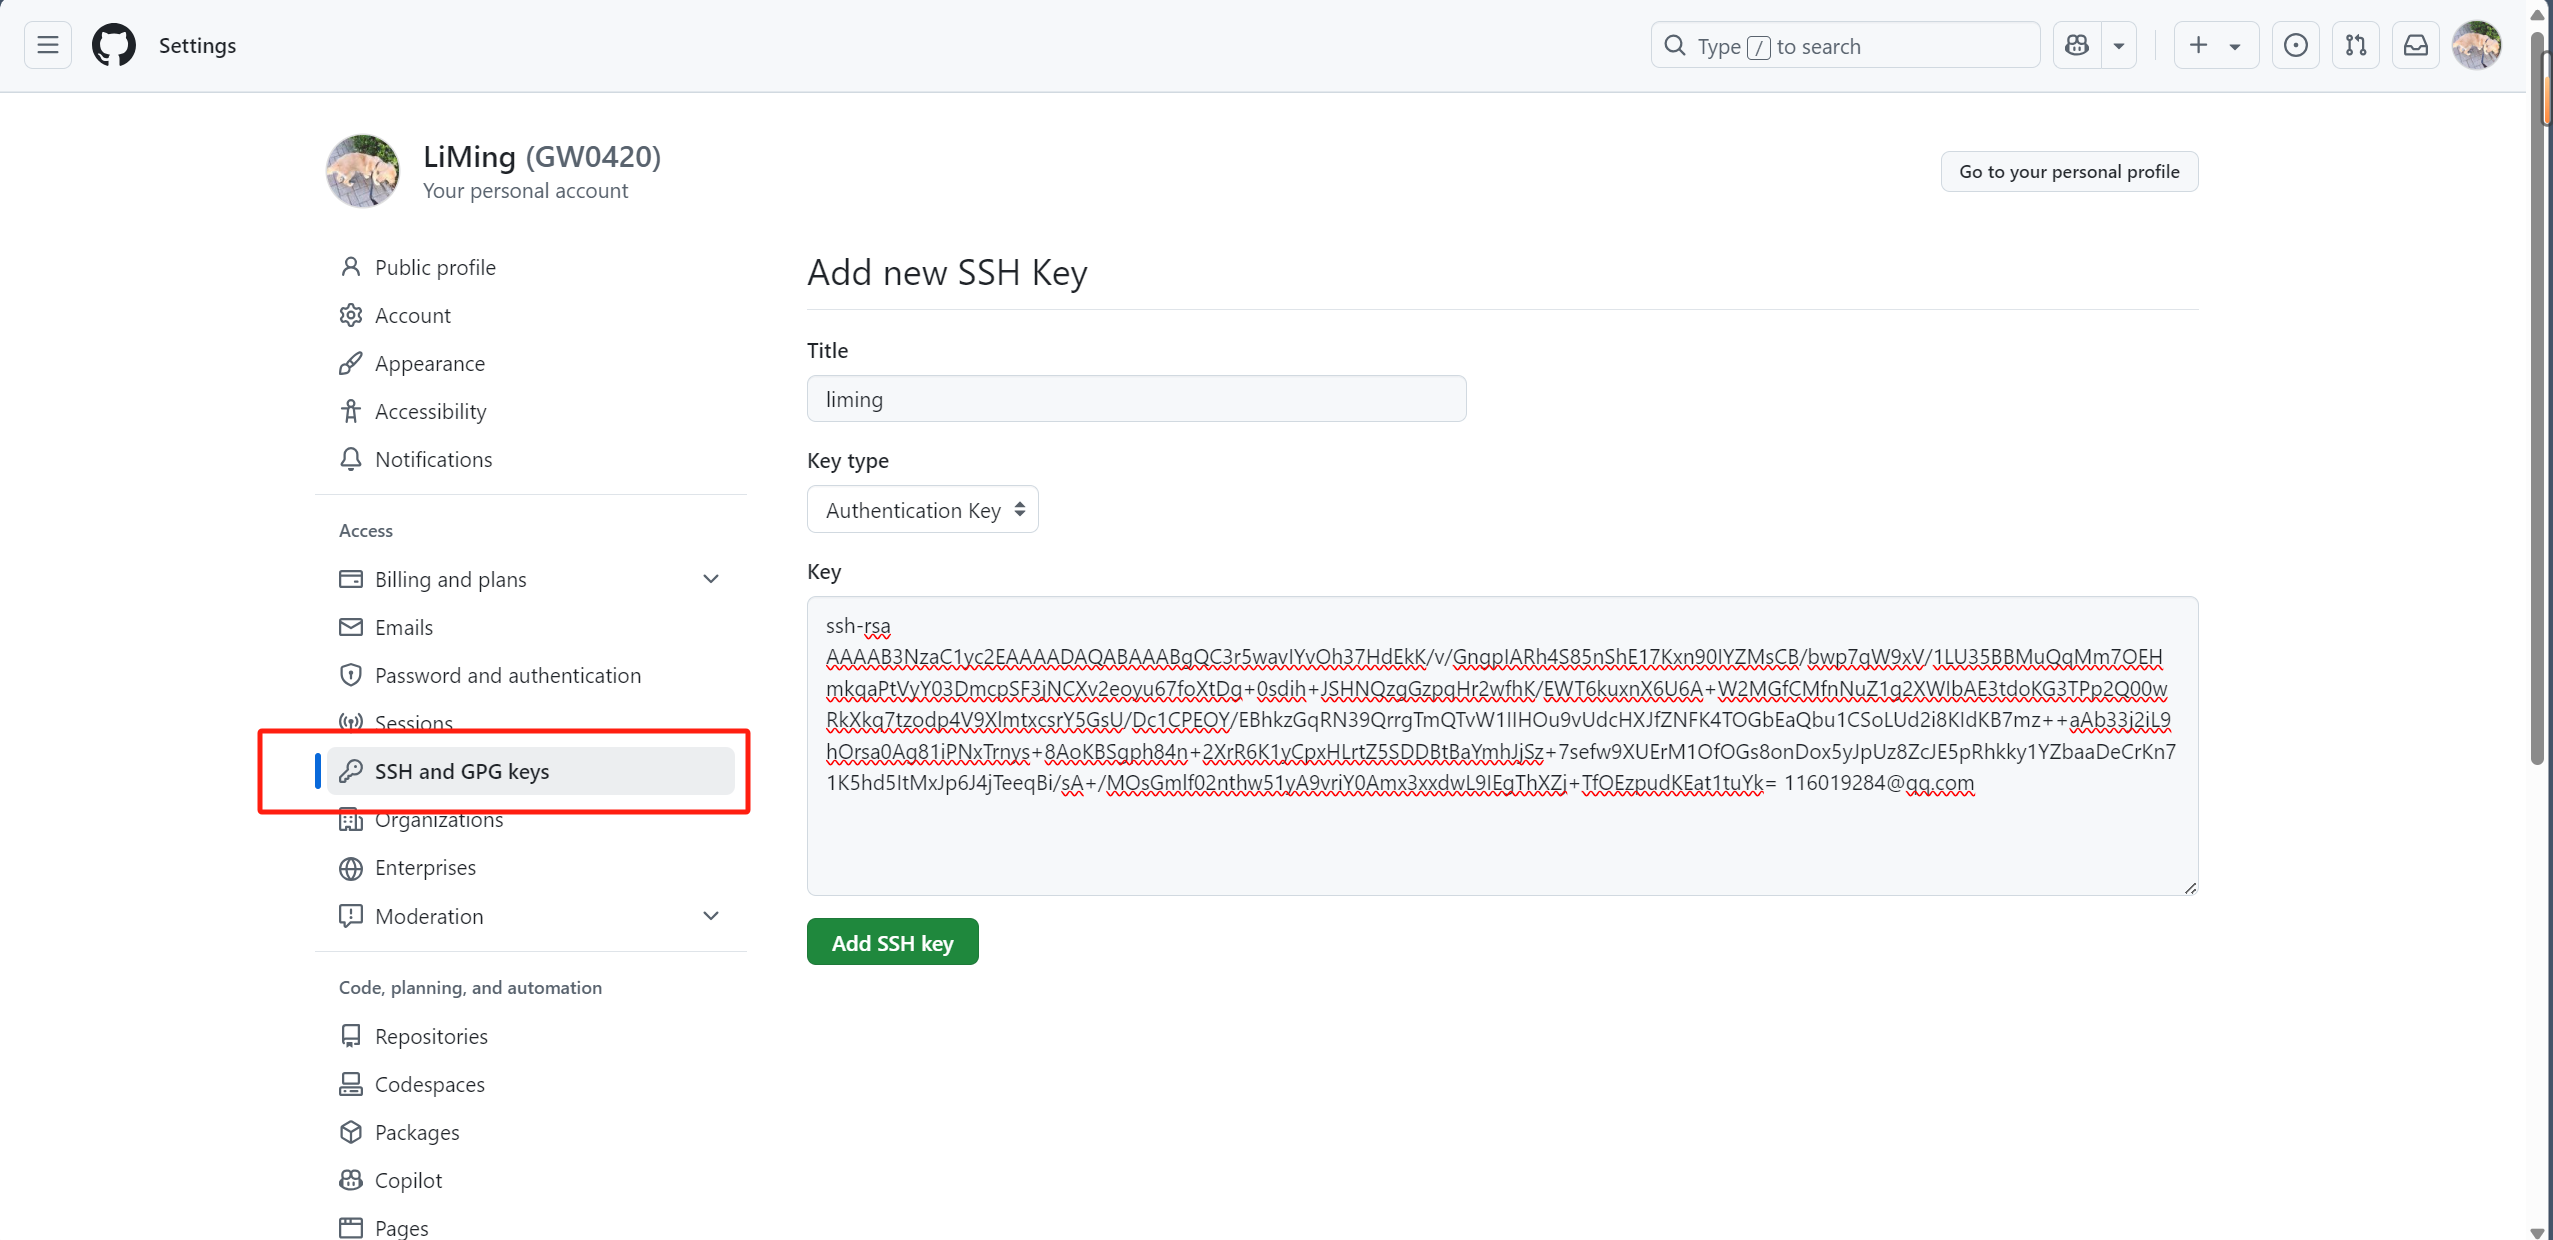Screen dimensions: 2553x1240
Task: Click into the Title input field
Action: click(1136, 399)
